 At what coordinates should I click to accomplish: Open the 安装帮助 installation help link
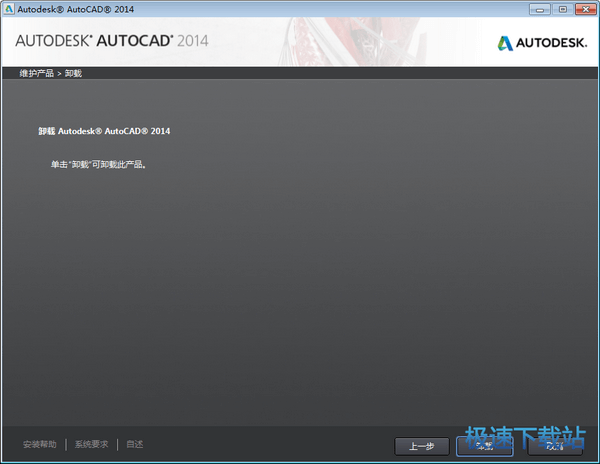point(40,444)
